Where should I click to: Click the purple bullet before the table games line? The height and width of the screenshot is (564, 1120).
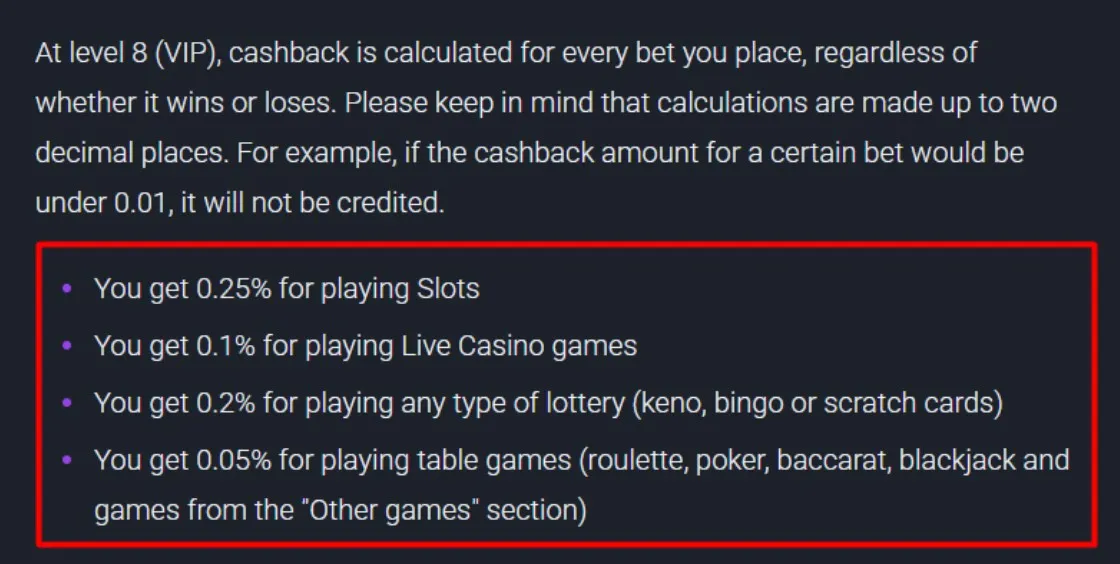pyautogui.click(x=68, y=460)
